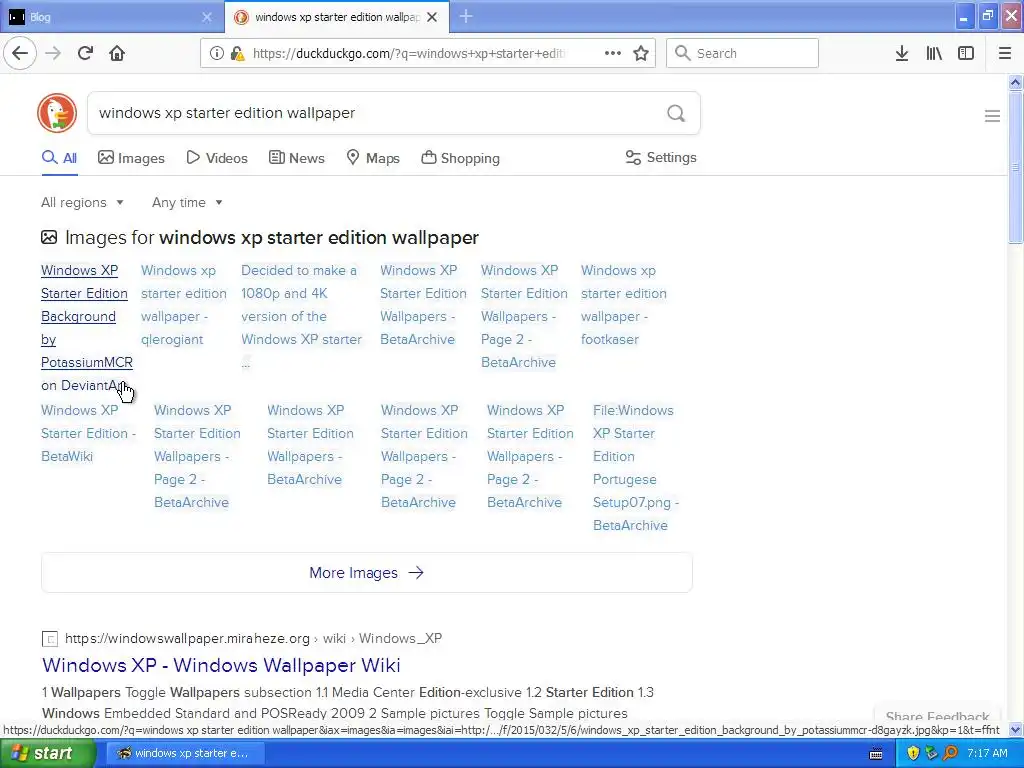Click the Firefox toolbar Search box

click(x=742, y=53)
